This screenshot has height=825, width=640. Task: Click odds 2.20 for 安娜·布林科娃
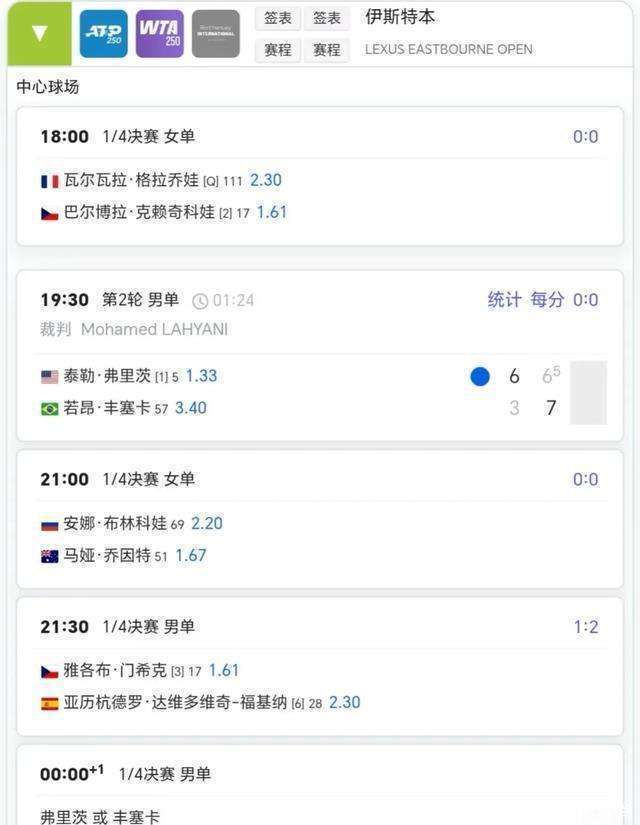pyautogui.click(x=206, y=523)
